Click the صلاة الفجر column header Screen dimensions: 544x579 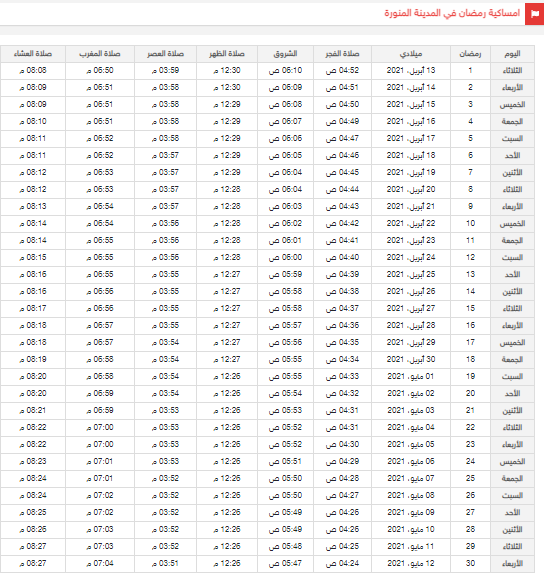(x=342, y=54)
